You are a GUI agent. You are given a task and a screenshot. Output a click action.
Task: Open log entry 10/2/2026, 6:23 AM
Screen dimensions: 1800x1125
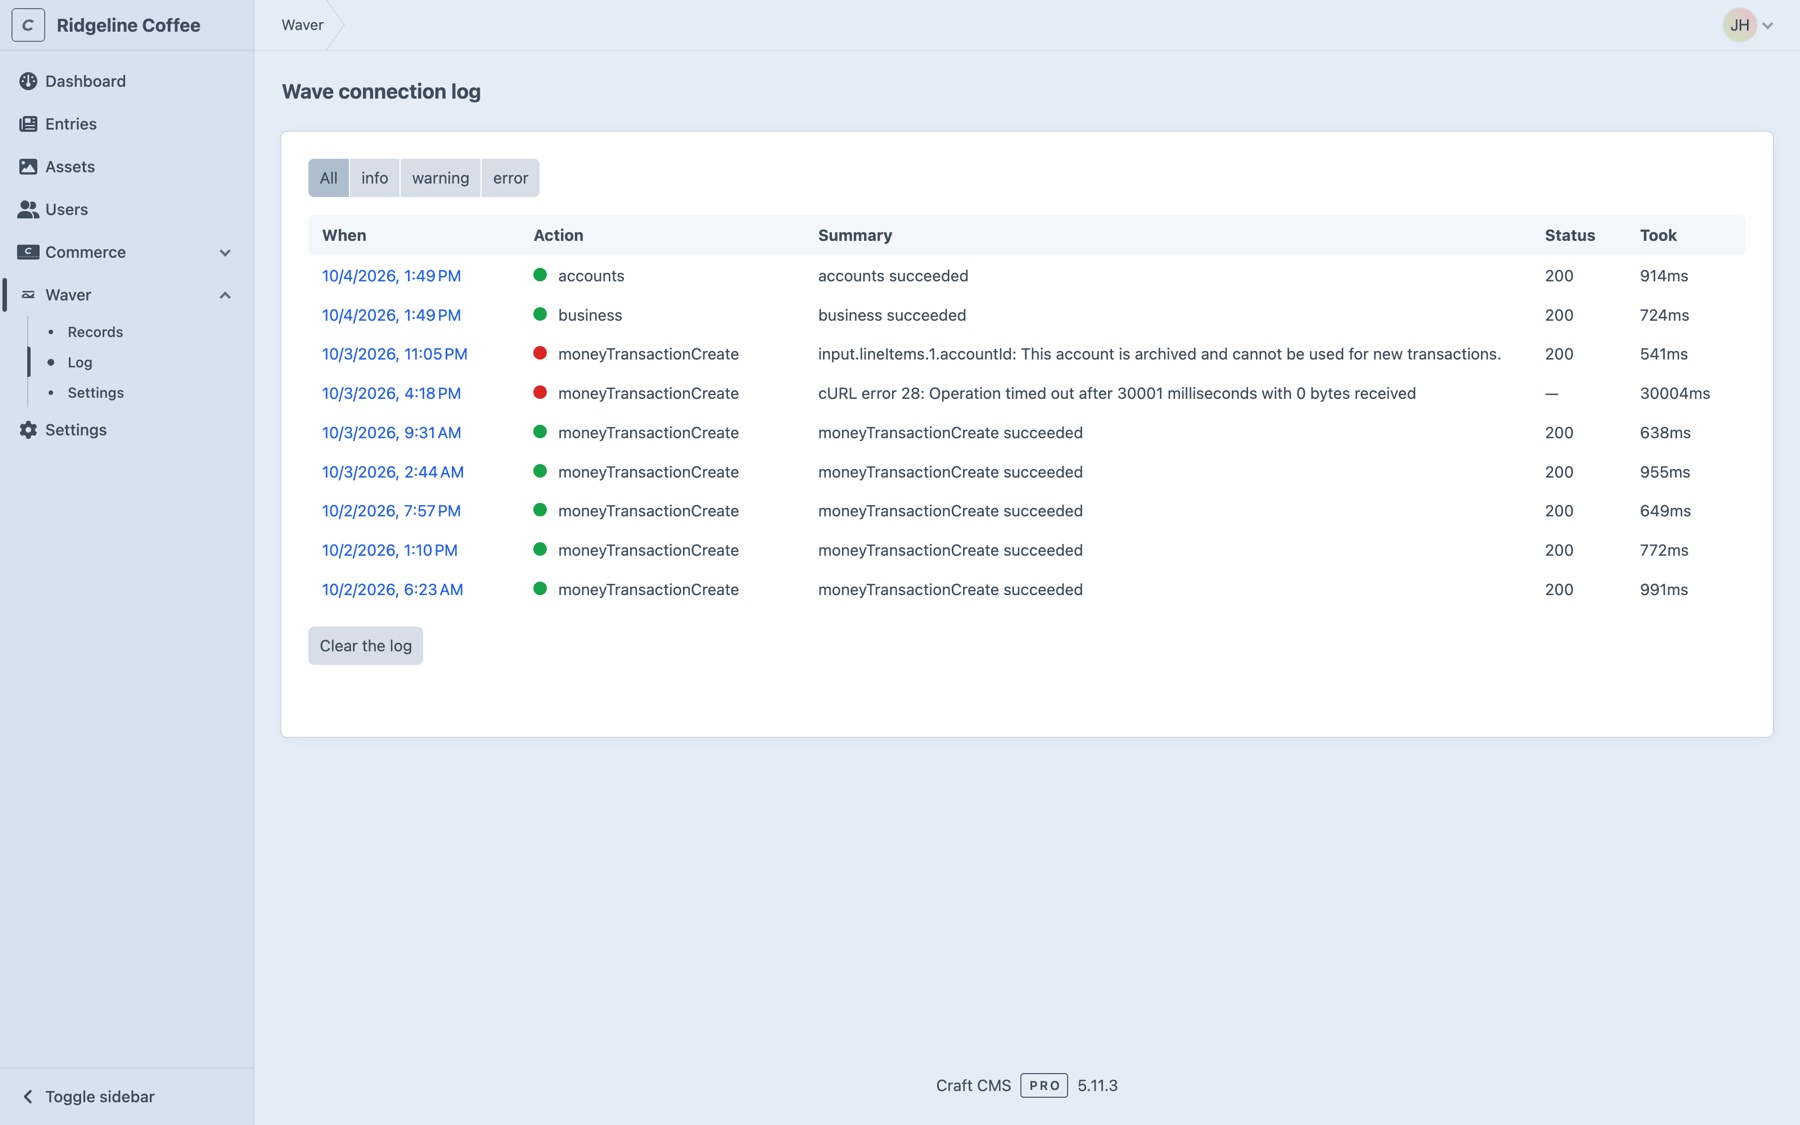[x=392, y=590]
